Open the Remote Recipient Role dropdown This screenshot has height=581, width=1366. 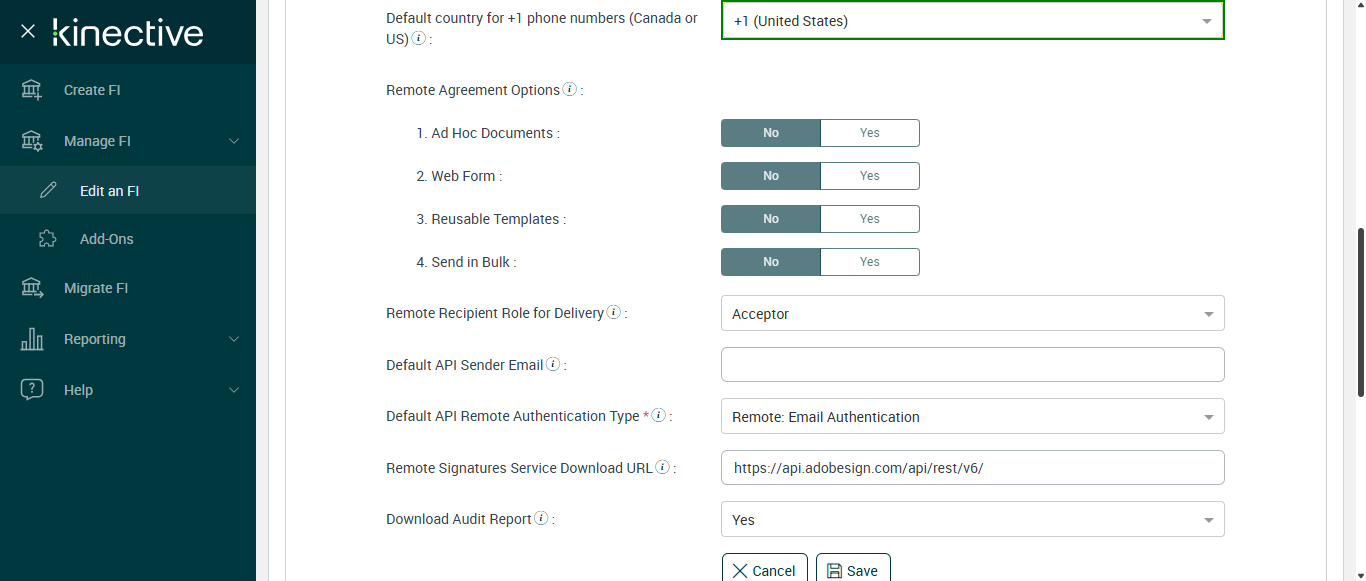(x=972, y=314)
